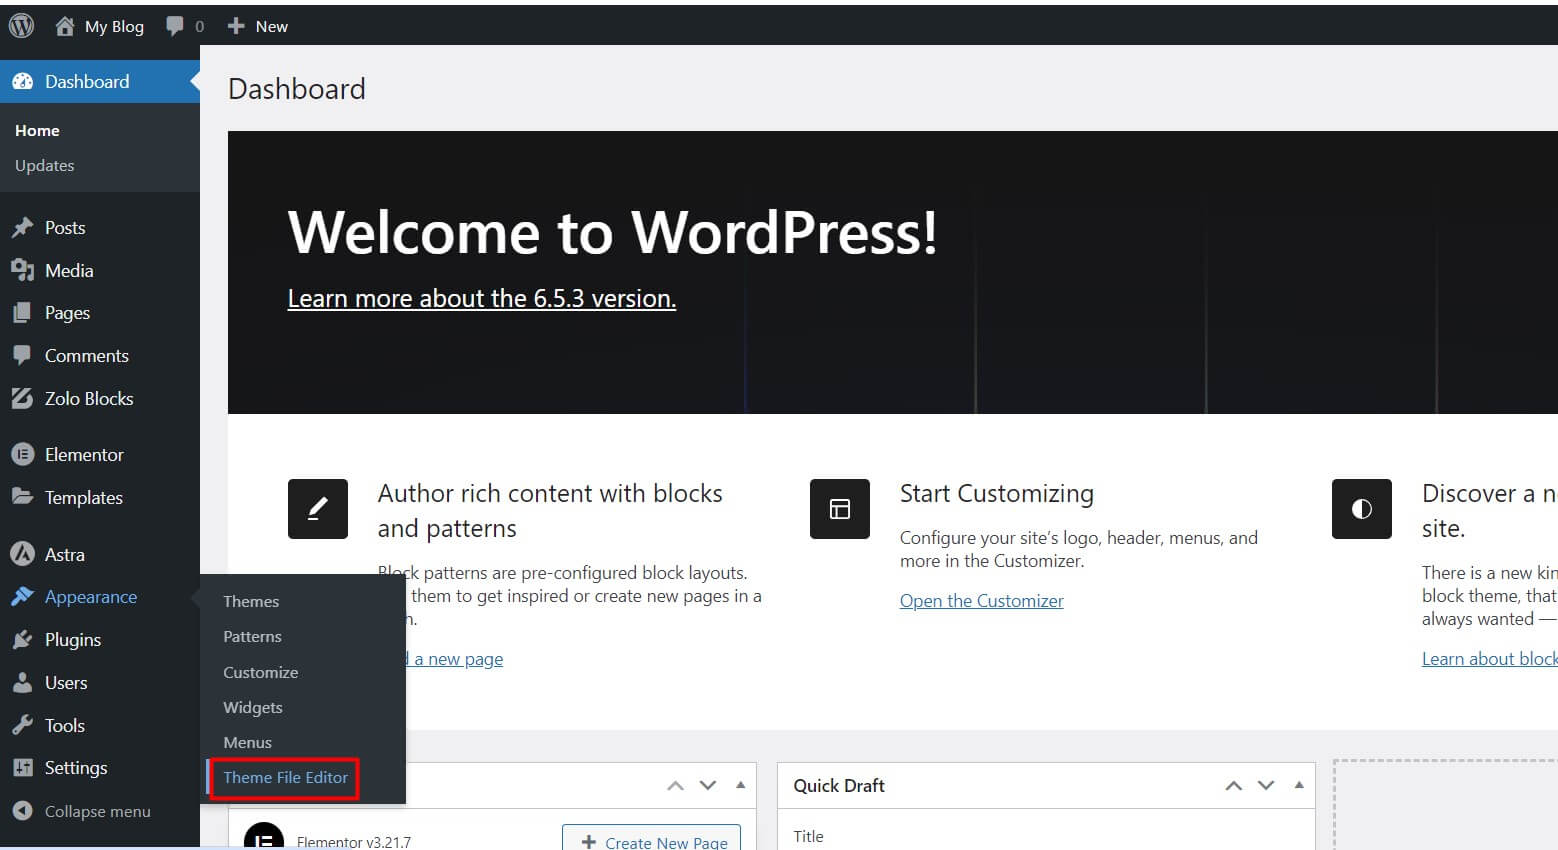Click the Dashboard gauge icon in sidebar
The height and width of the screenshot is (850, 1558).
point(22,82)
